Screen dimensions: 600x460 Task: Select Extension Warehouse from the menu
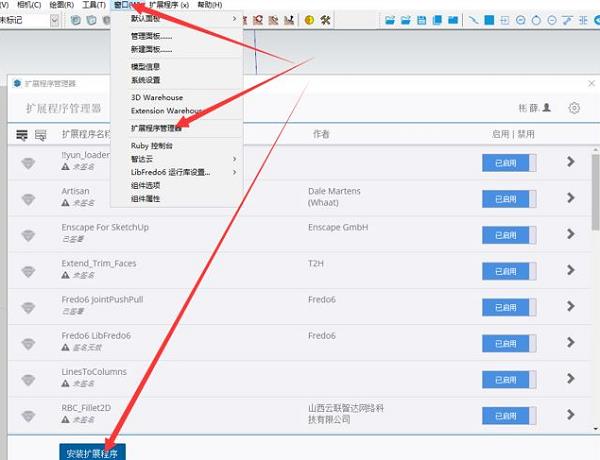(x=166, y=111)
